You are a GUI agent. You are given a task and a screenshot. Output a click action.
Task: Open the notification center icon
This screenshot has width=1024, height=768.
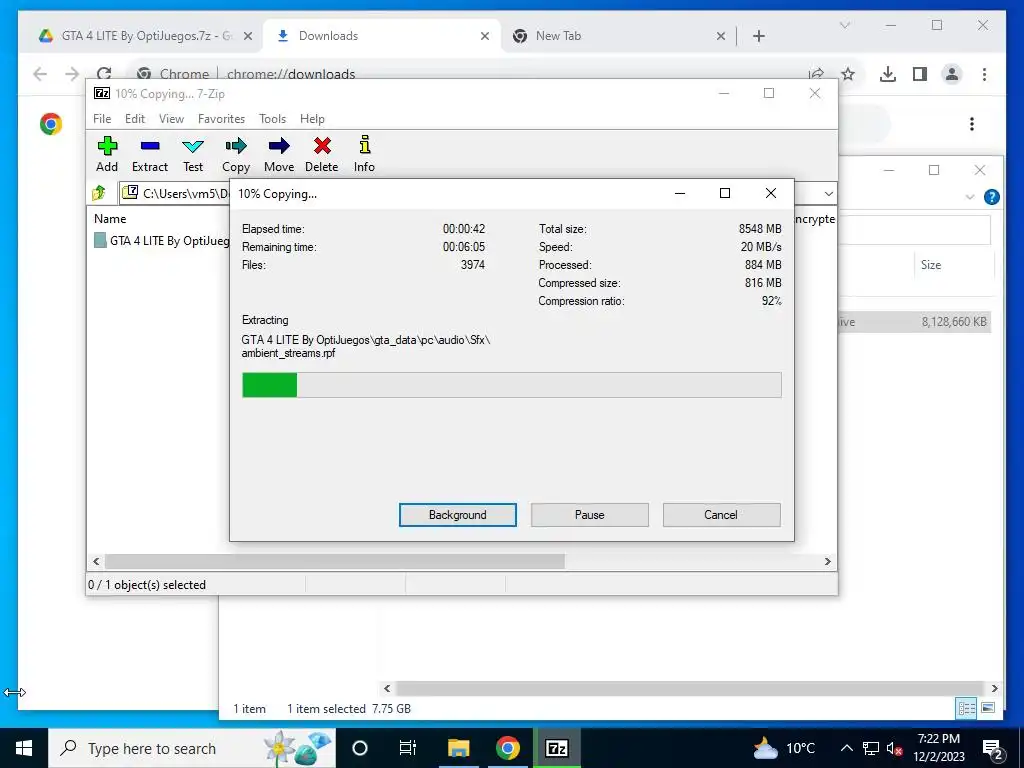(x=993, y=749)
